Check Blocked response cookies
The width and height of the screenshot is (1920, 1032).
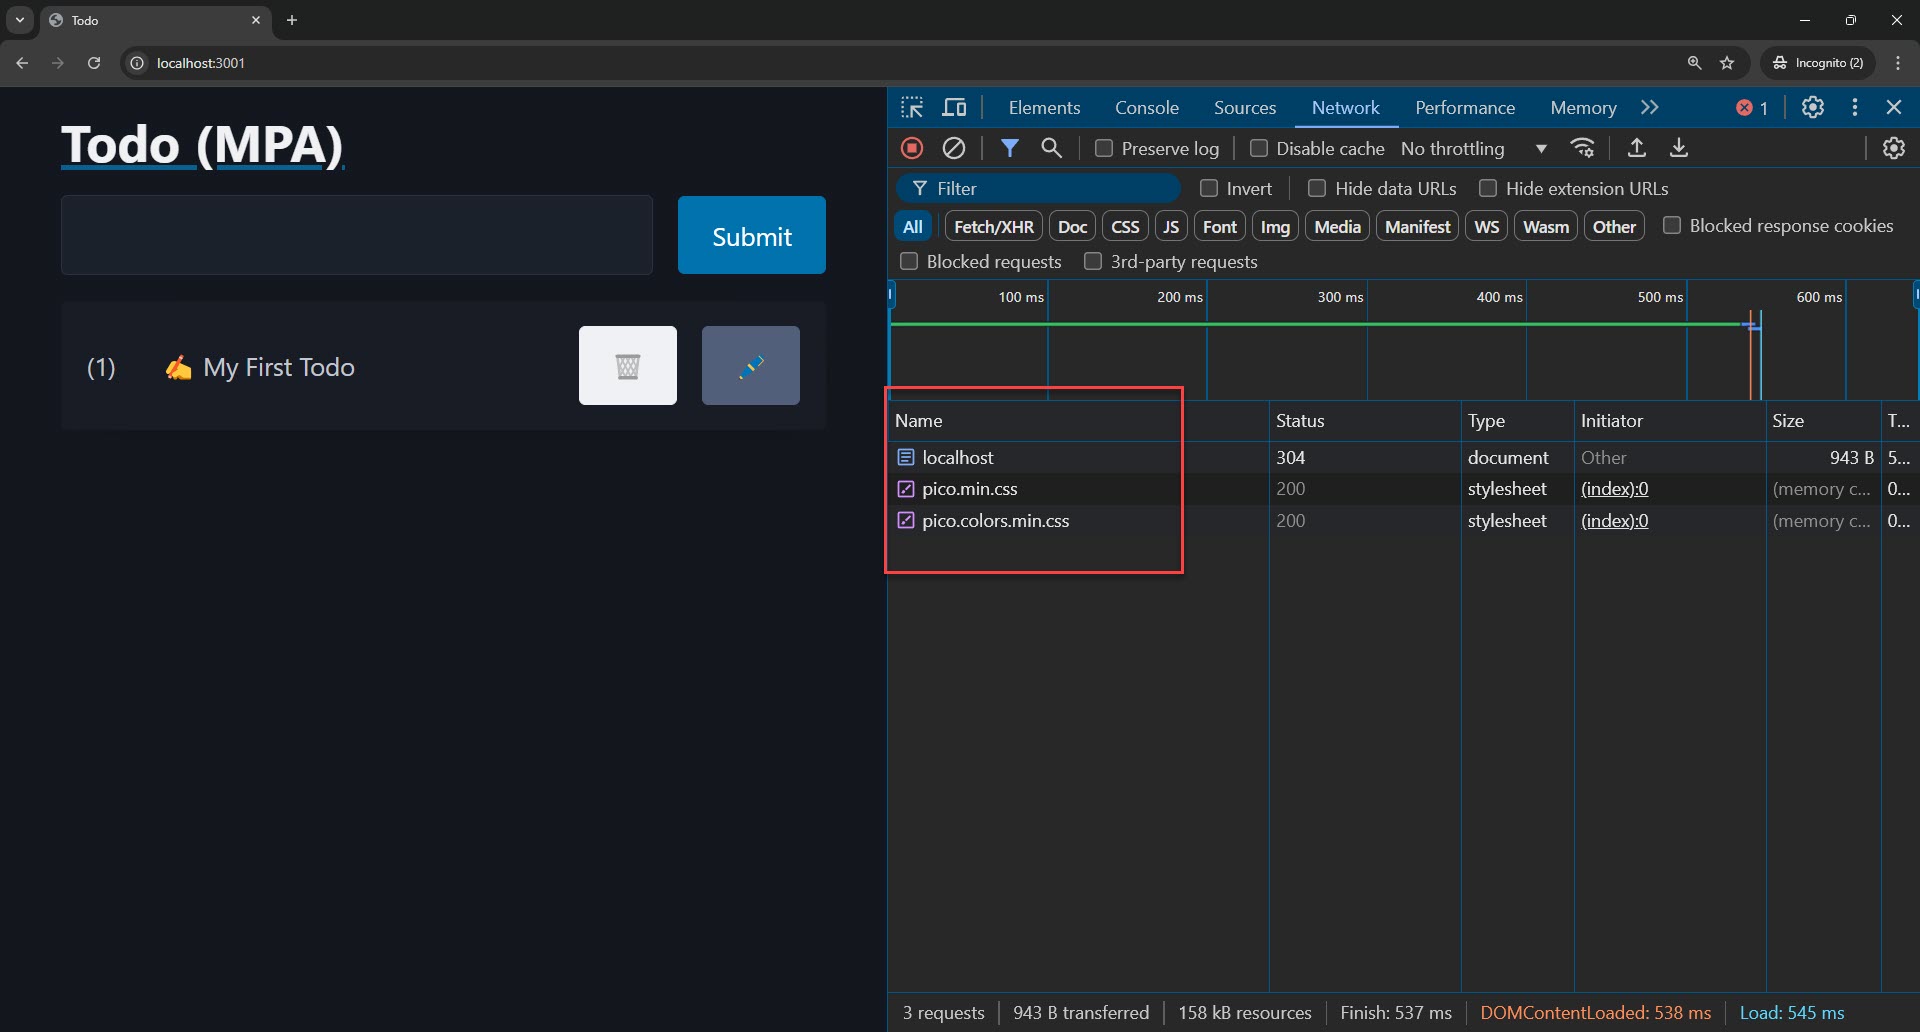[x=1671, y=226]
